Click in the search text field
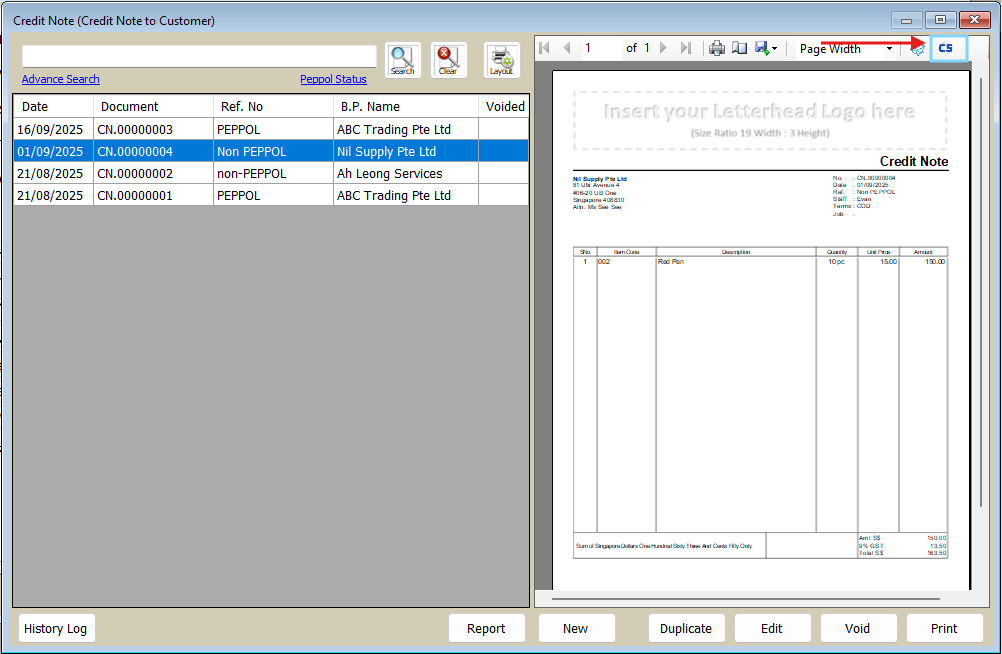This screenshot has height=654, width=1002. 198,56
